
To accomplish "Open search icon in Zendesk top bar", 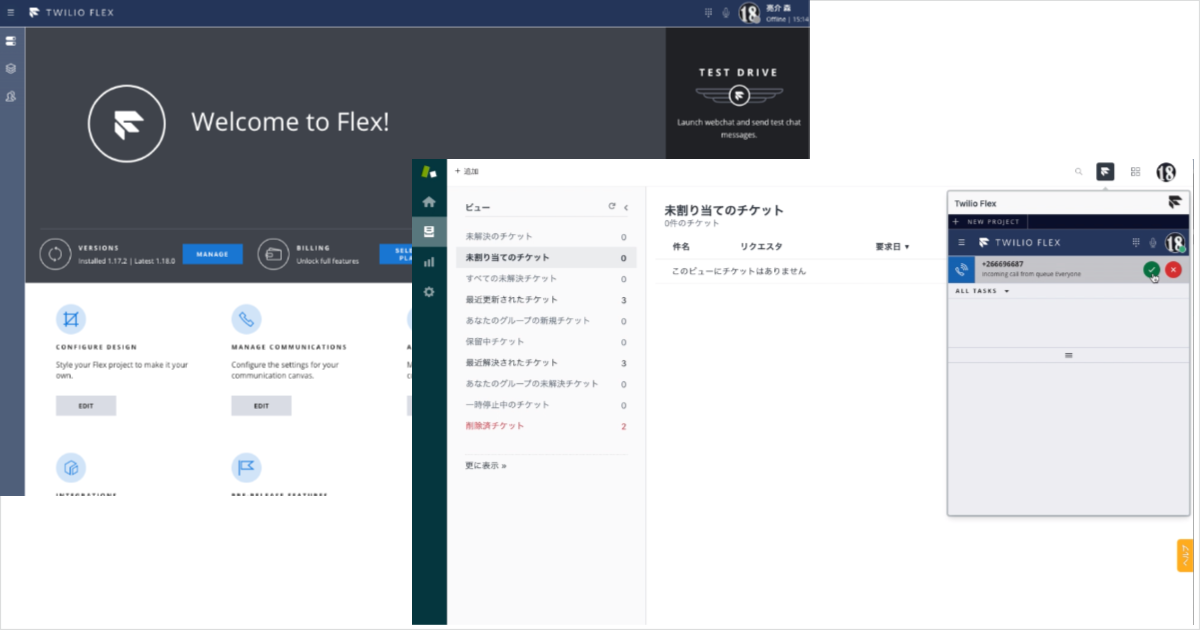I will (1078, 172).
